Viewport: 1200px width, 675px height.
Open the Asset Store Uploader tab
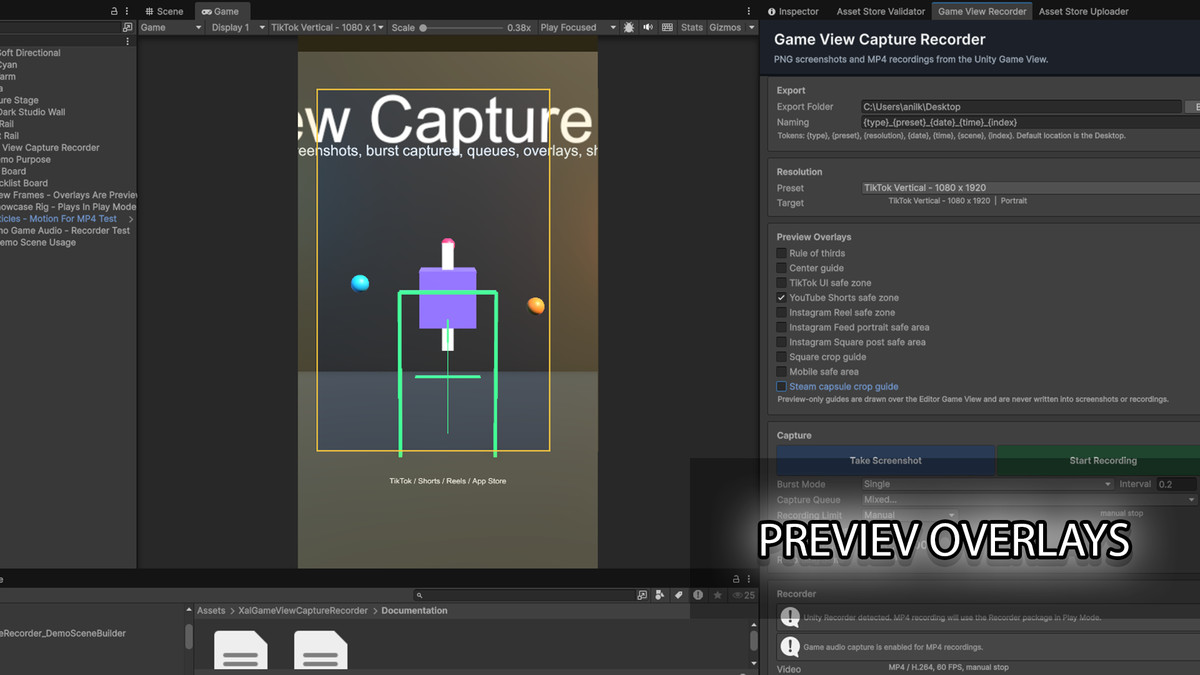click(x=1083, y=12)
